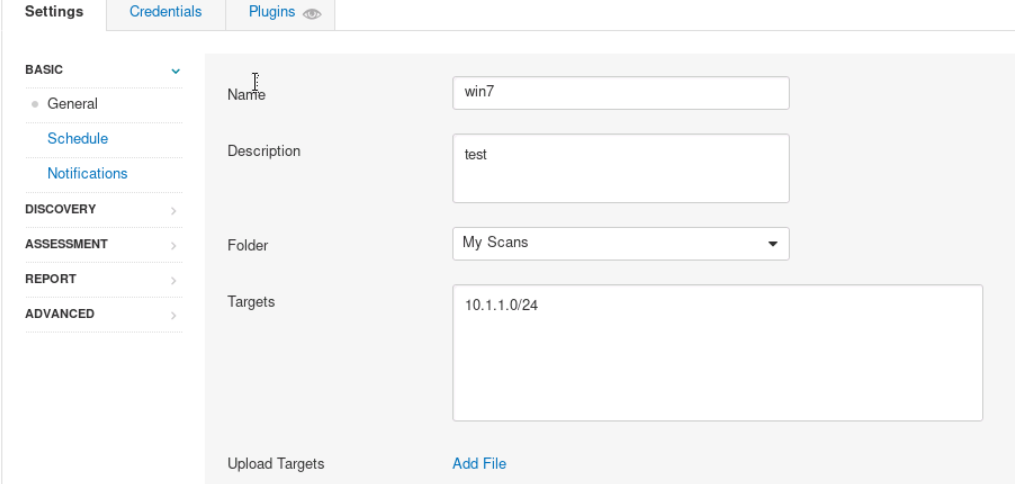The height and width of the screenshot is (484, 1015).
Task: Click the DISCOVERY section heading
Action: [x=60, y=210]
